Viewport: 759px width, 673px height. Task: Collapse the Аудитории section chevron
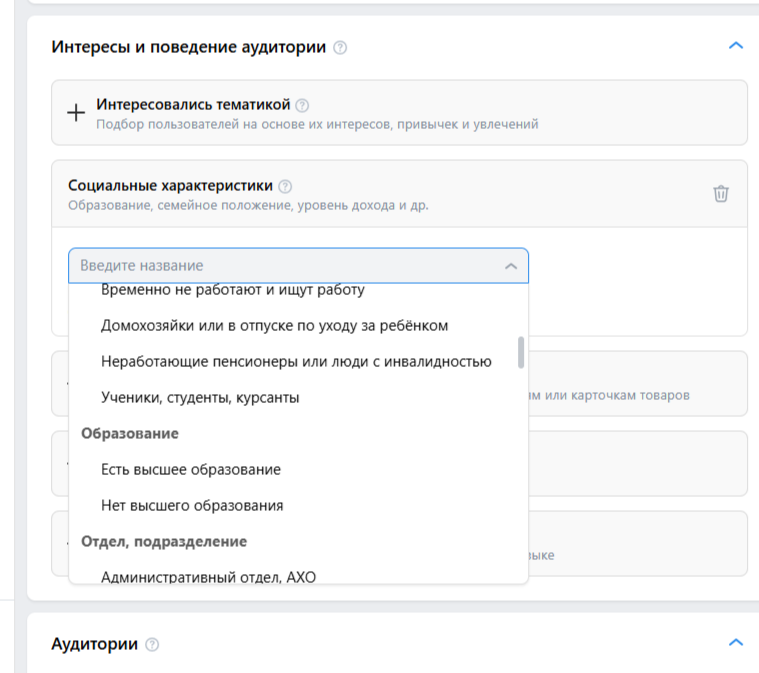click(736, 643)
